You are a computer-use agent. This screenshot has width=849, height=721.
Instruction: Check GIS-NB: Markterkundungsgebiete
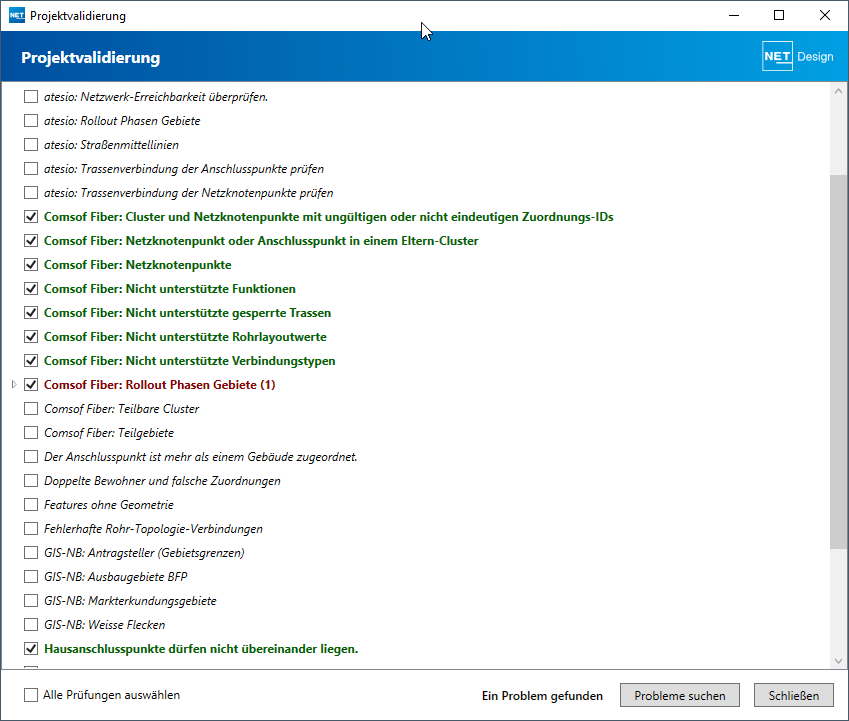point(31,601)
